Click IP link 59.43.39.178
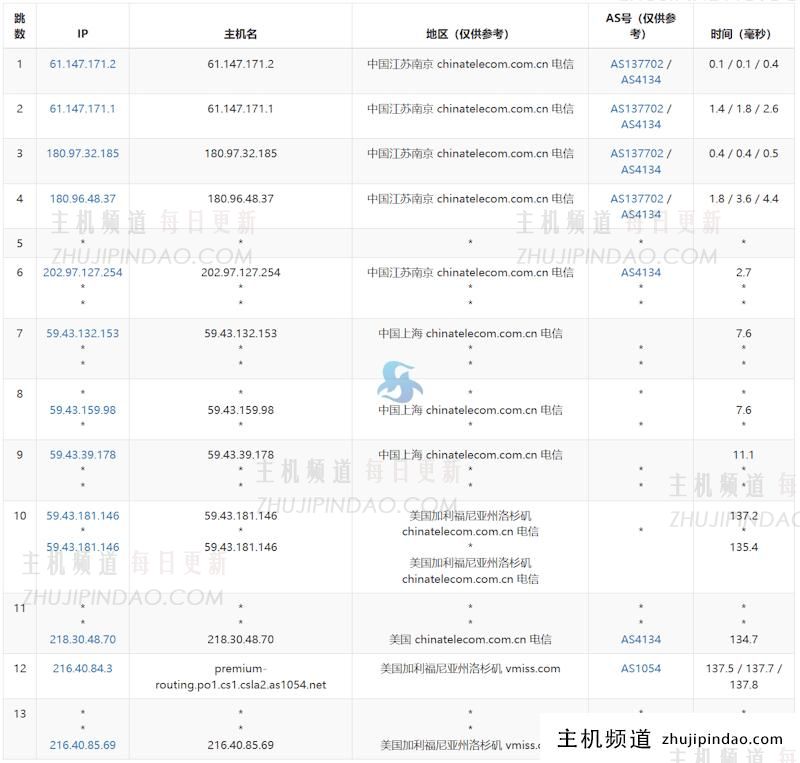 point(83,455)
